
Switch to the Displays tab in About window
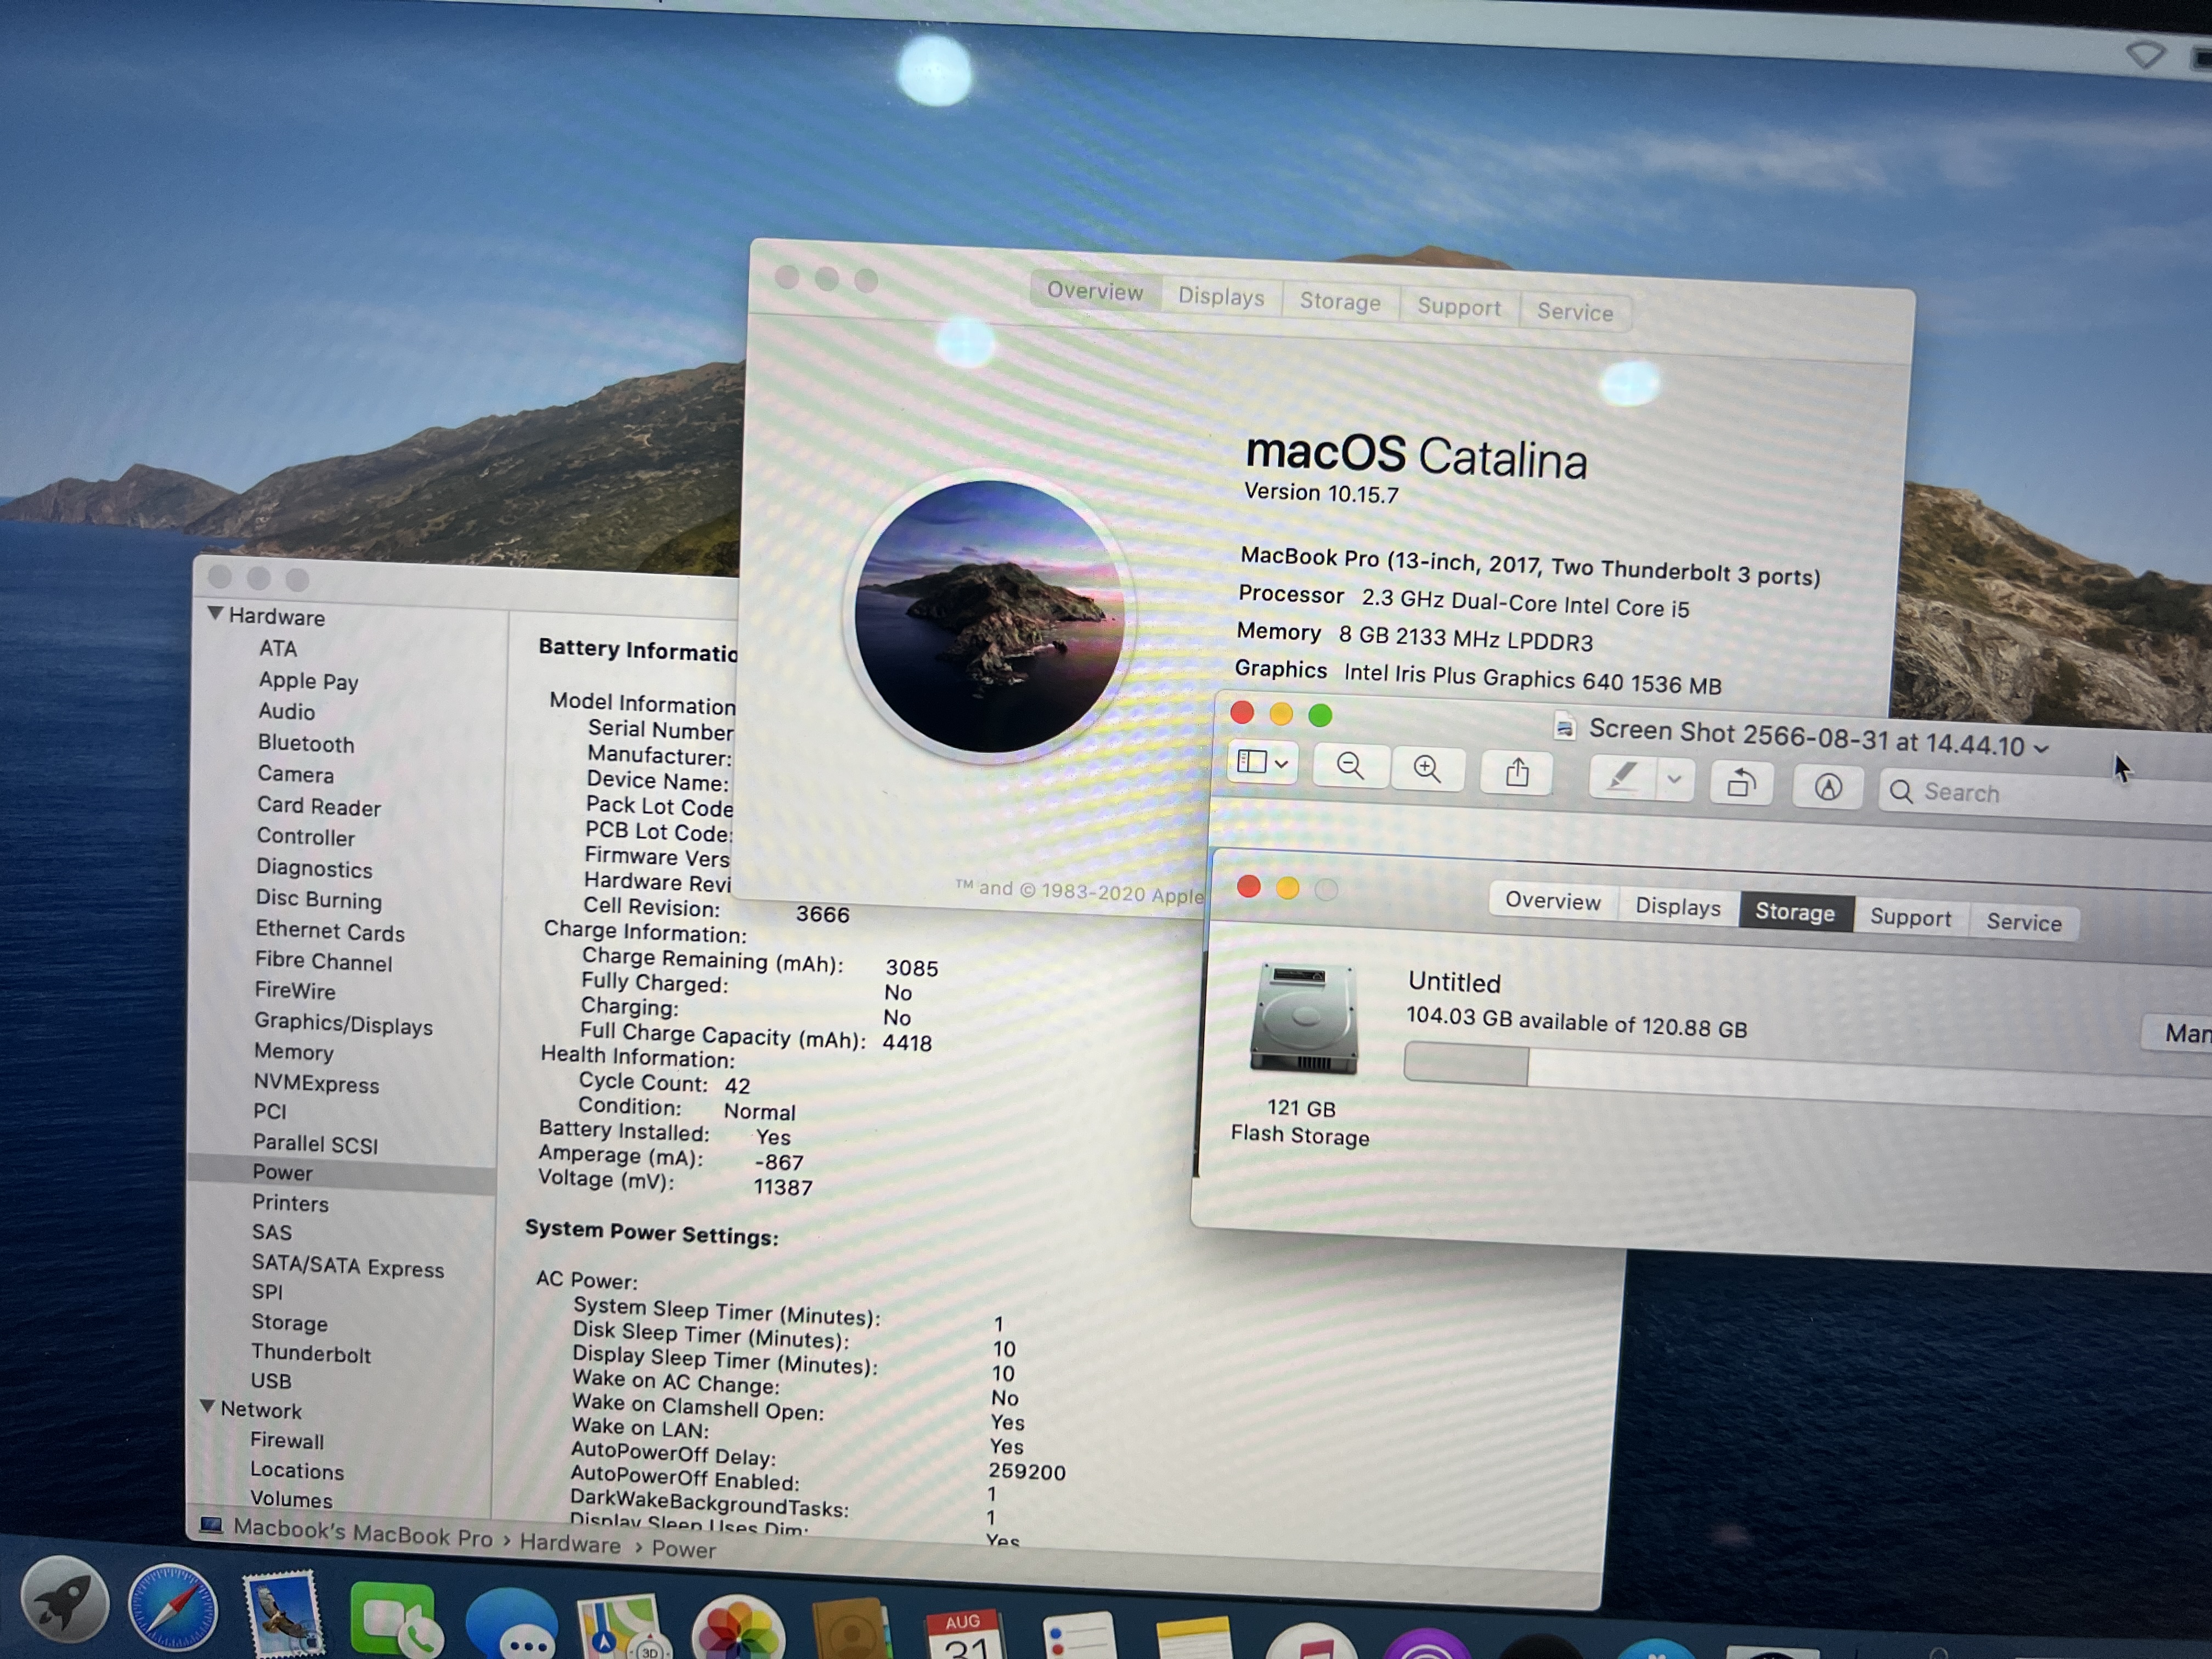1220,297
